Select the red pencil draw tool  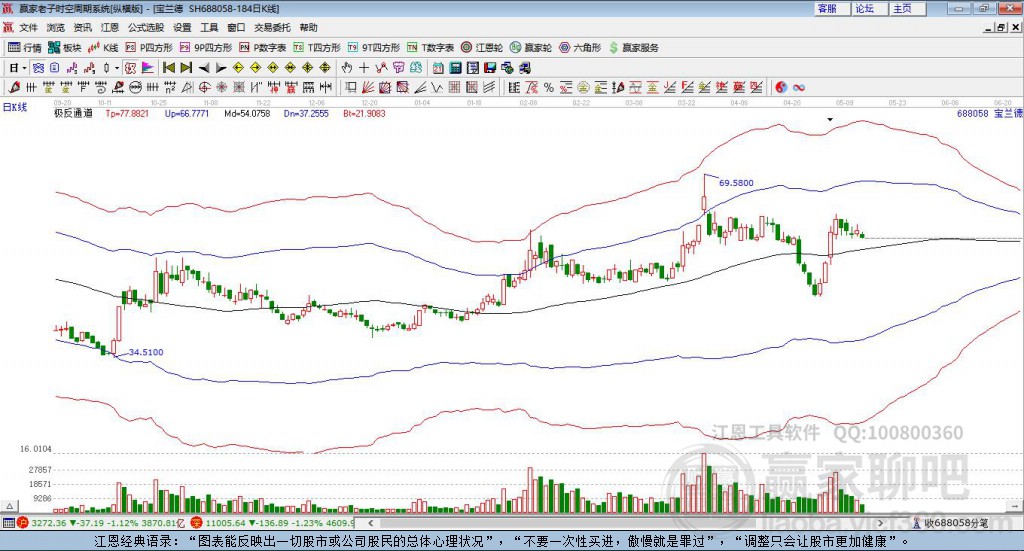click(x=14, y=87)
